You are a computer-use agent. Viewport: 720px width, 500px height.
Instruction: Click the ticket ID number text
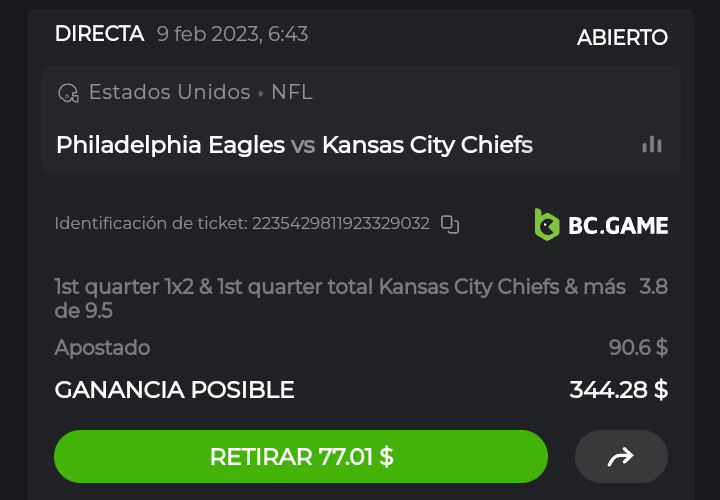(342, 224)
